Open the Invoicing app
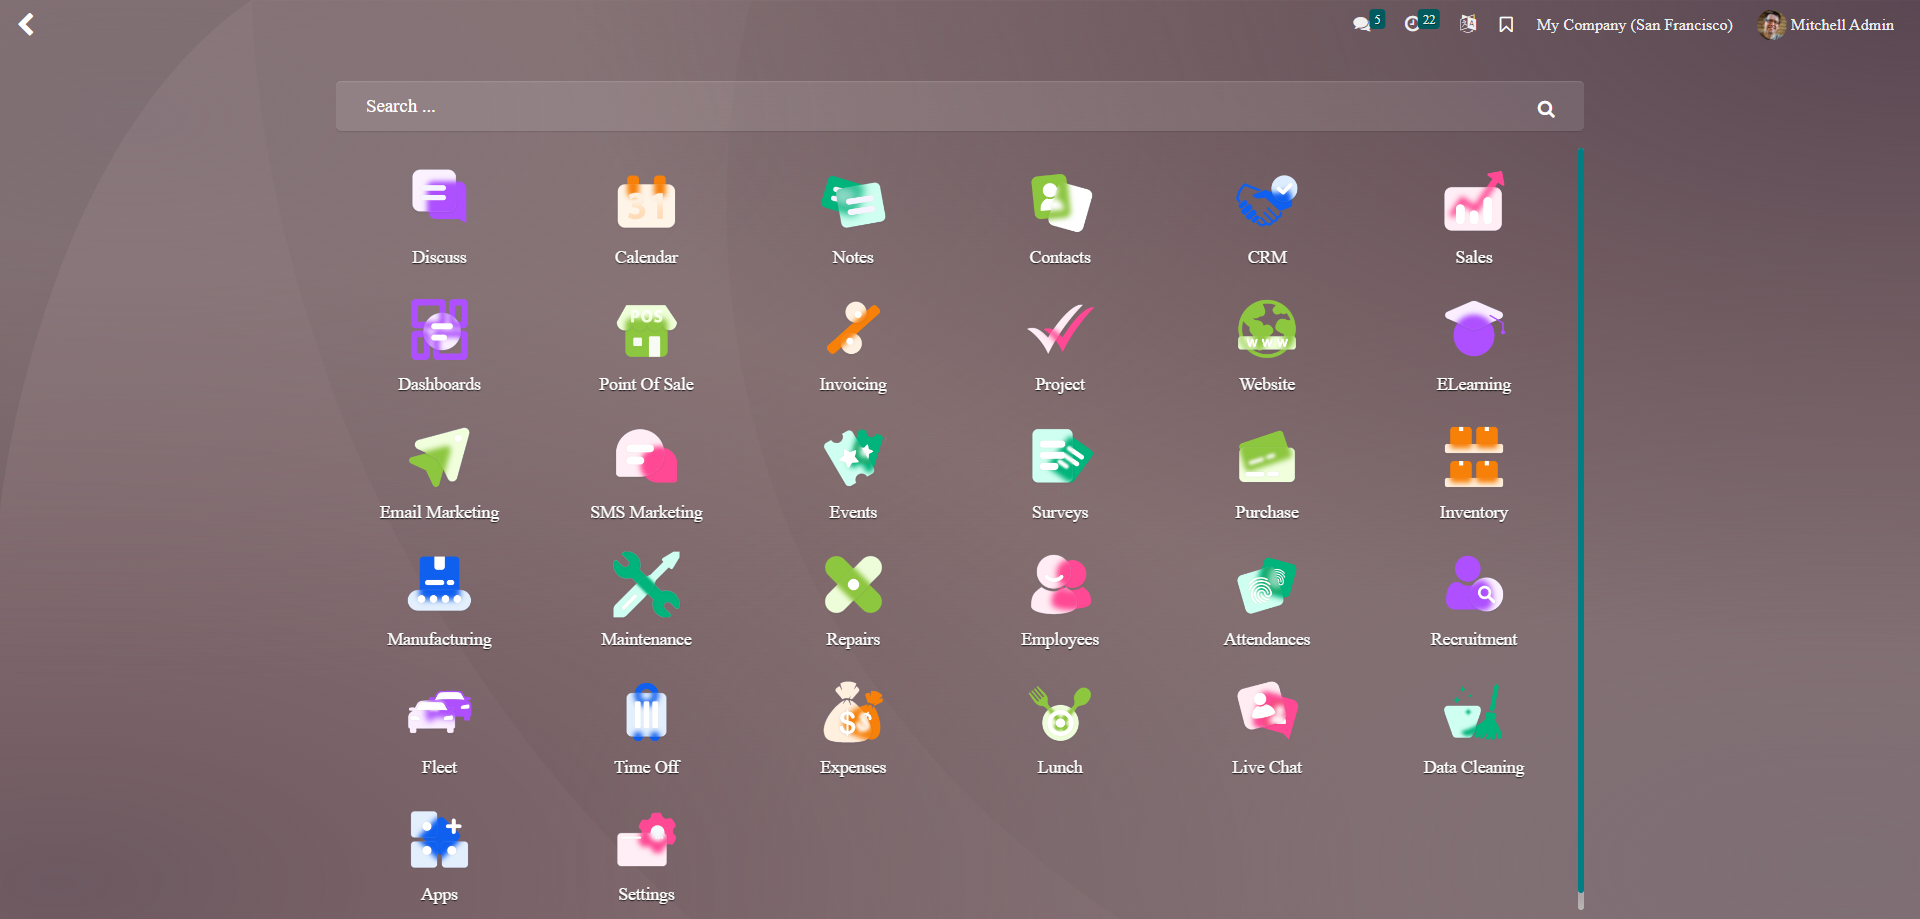 click(853, 344)
